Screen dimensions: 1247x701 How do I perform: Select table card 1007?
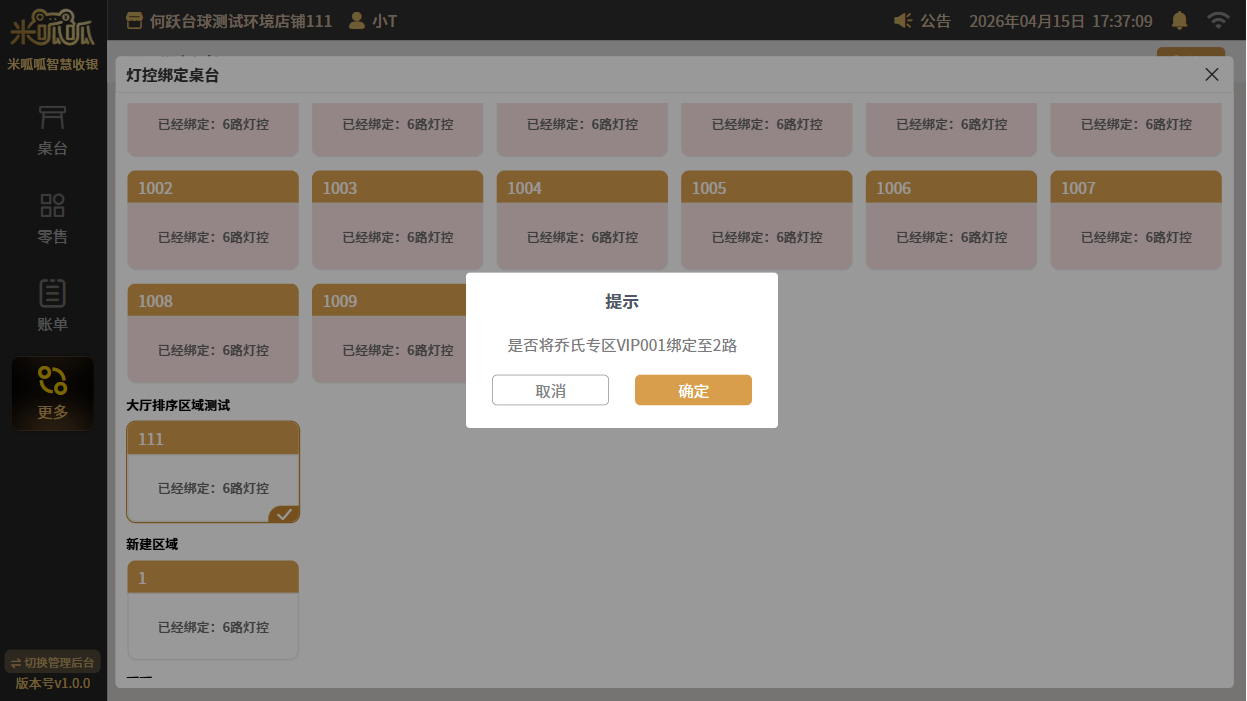1136,220
